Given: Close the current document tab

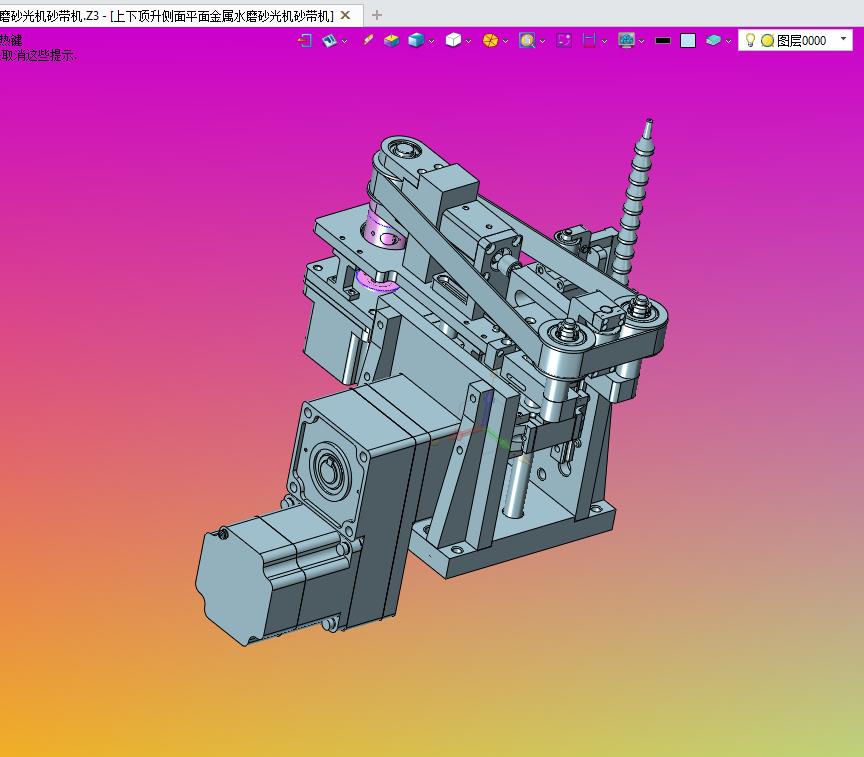Looking at the screenshot, I should coord(345,15).
